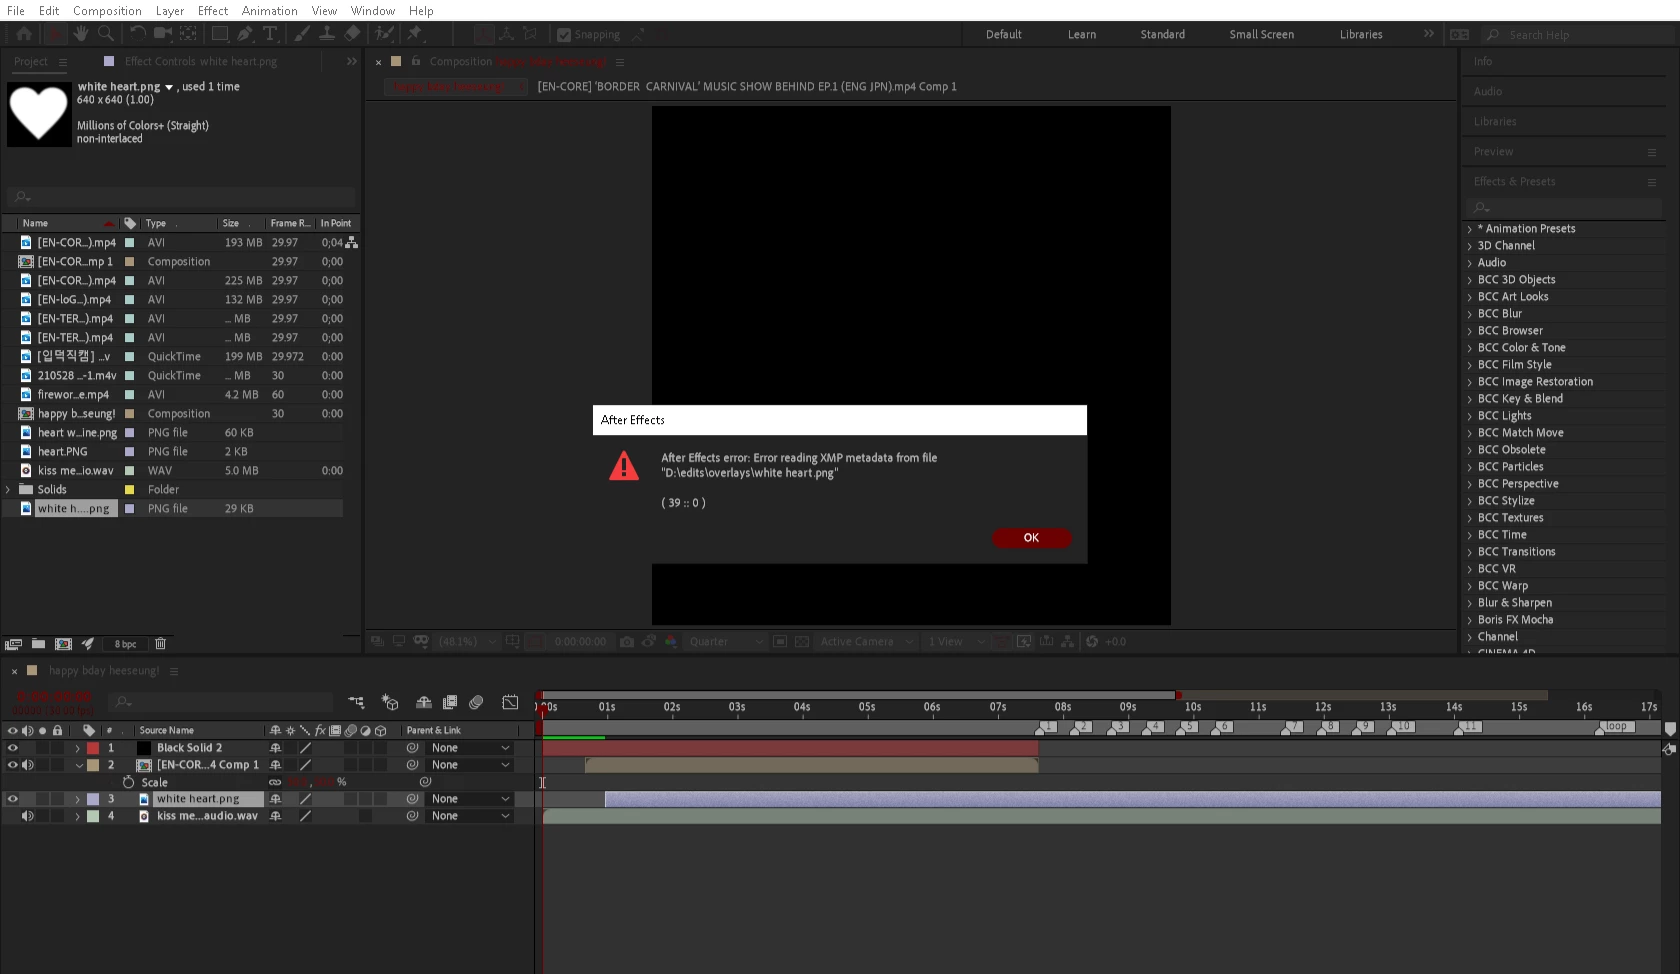Click lavender label color of white heart.png layer
1680x974 pixels.
tap(93, 799)
